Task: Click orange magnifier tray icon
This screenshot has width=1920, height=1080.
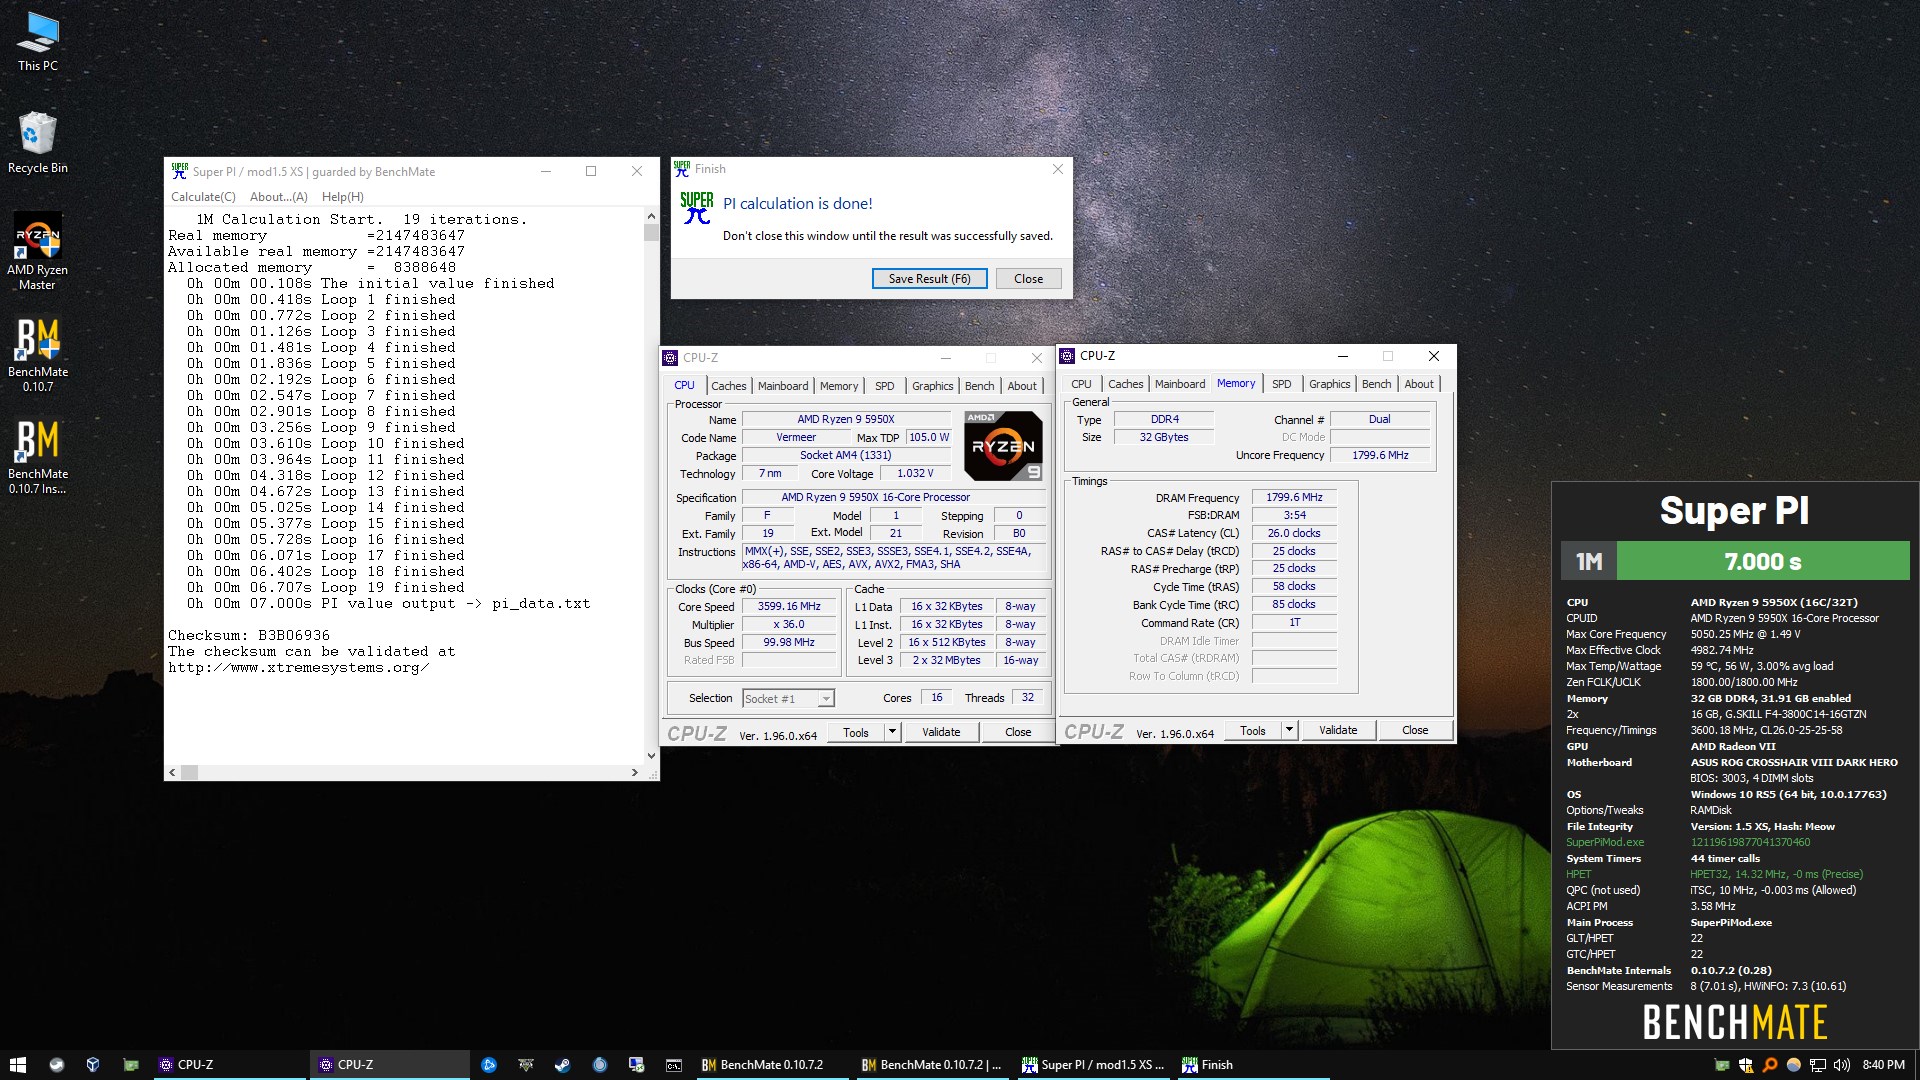Action: 1770,1065
